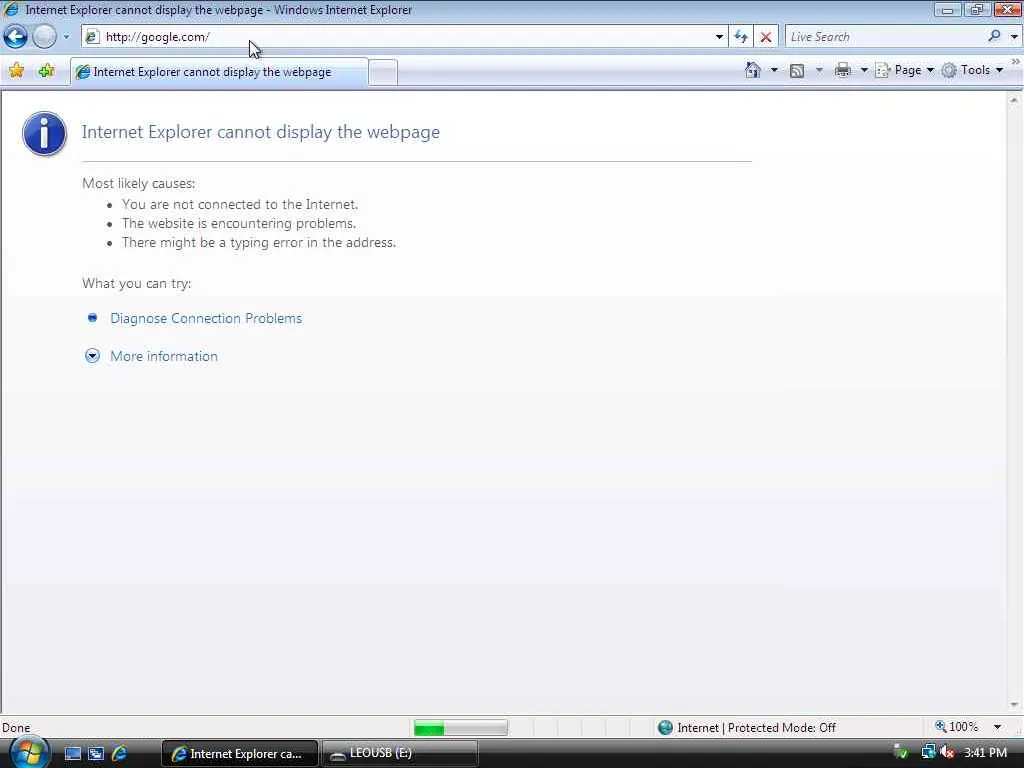Select LEOUSB (E:) taskbar button
The width and height of the screenshot is (1024, 768).
400,754
